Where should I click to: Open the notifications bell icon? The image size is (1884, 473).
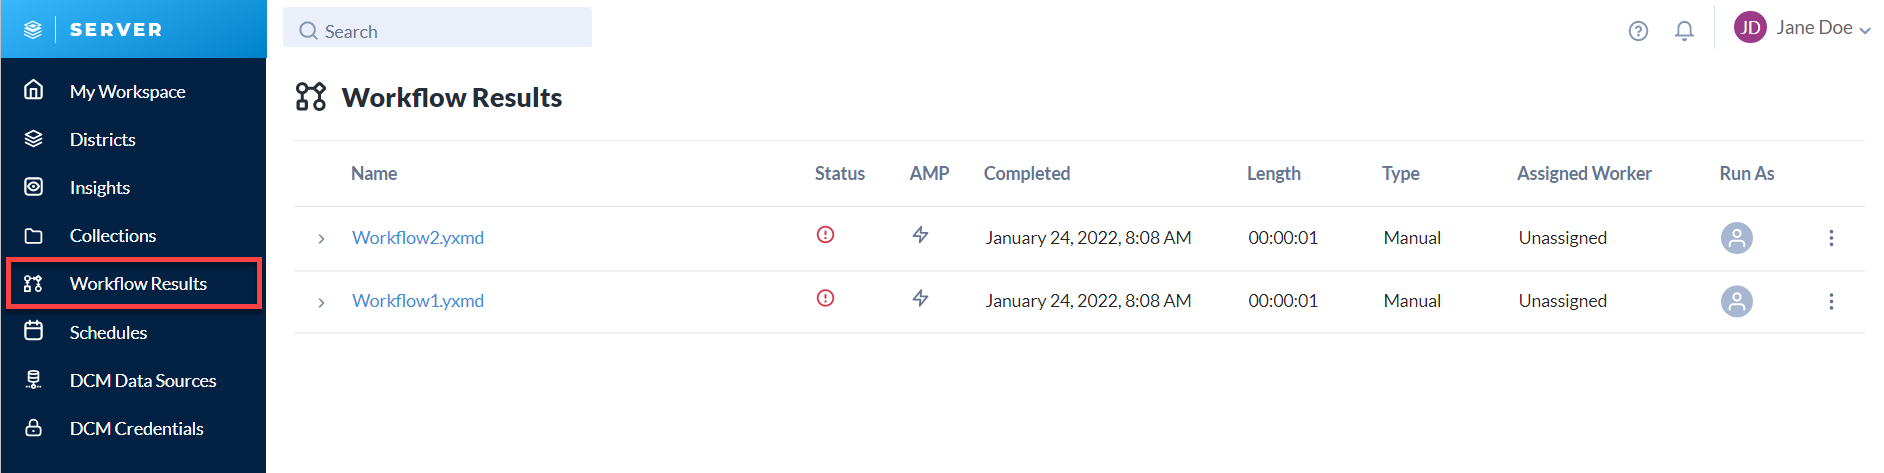[1684, 31]
